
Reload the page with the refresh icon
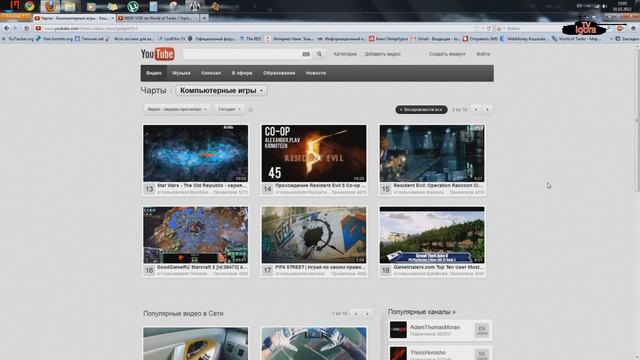pos(489,29)
